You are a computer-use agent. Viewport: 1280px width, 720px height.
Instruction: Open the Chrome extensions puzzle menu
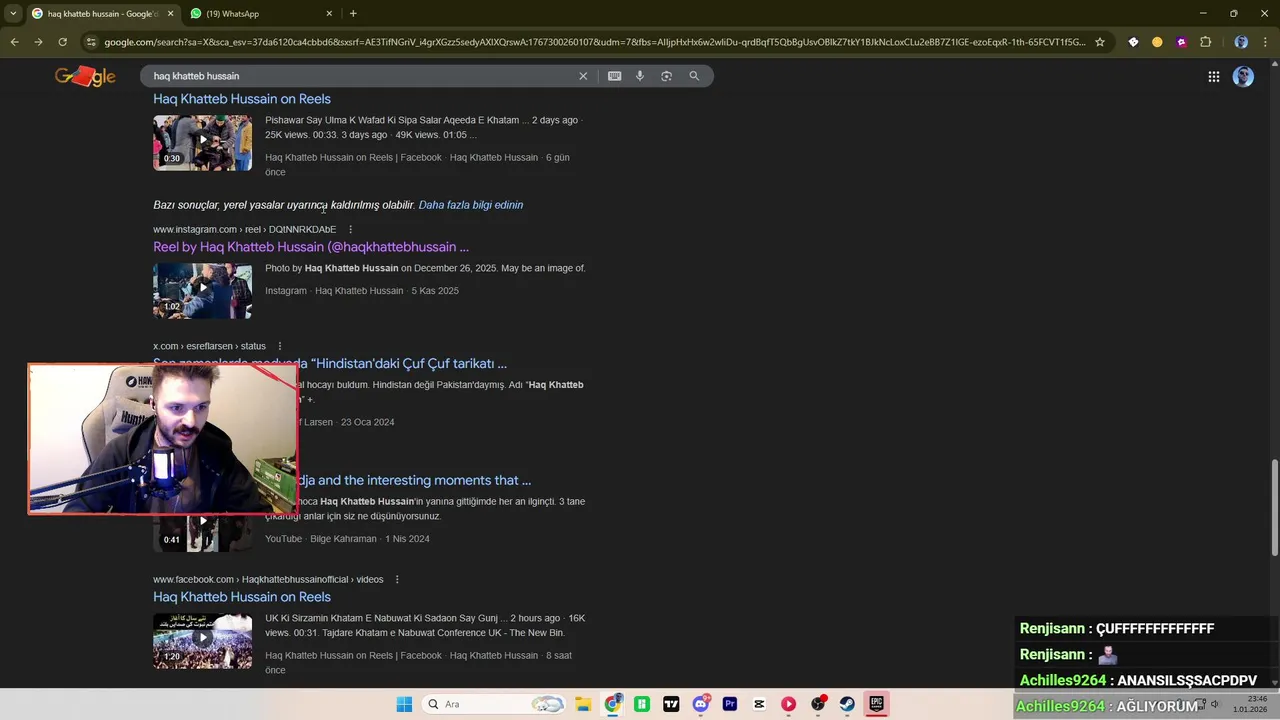click(1205, 42)
